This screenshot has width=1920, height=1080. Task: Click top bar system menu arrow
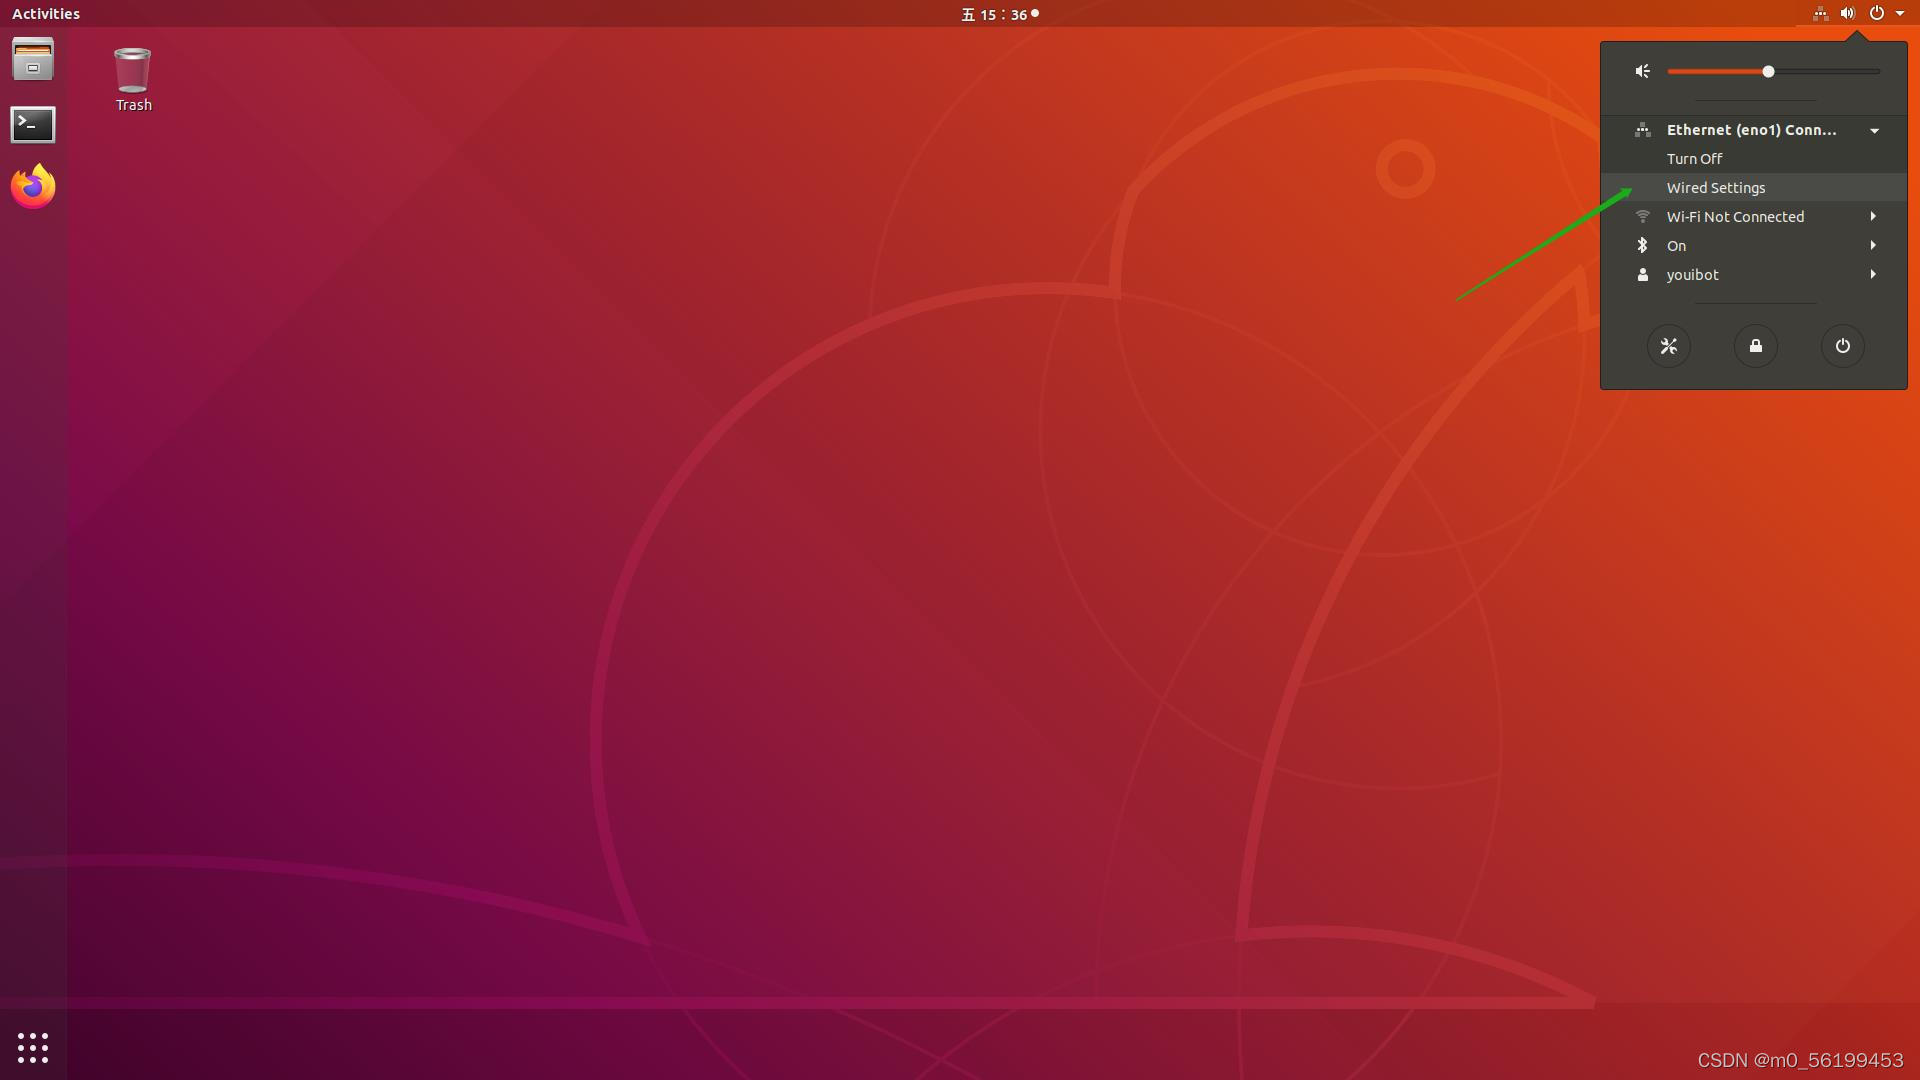[x=1900, y=14]
